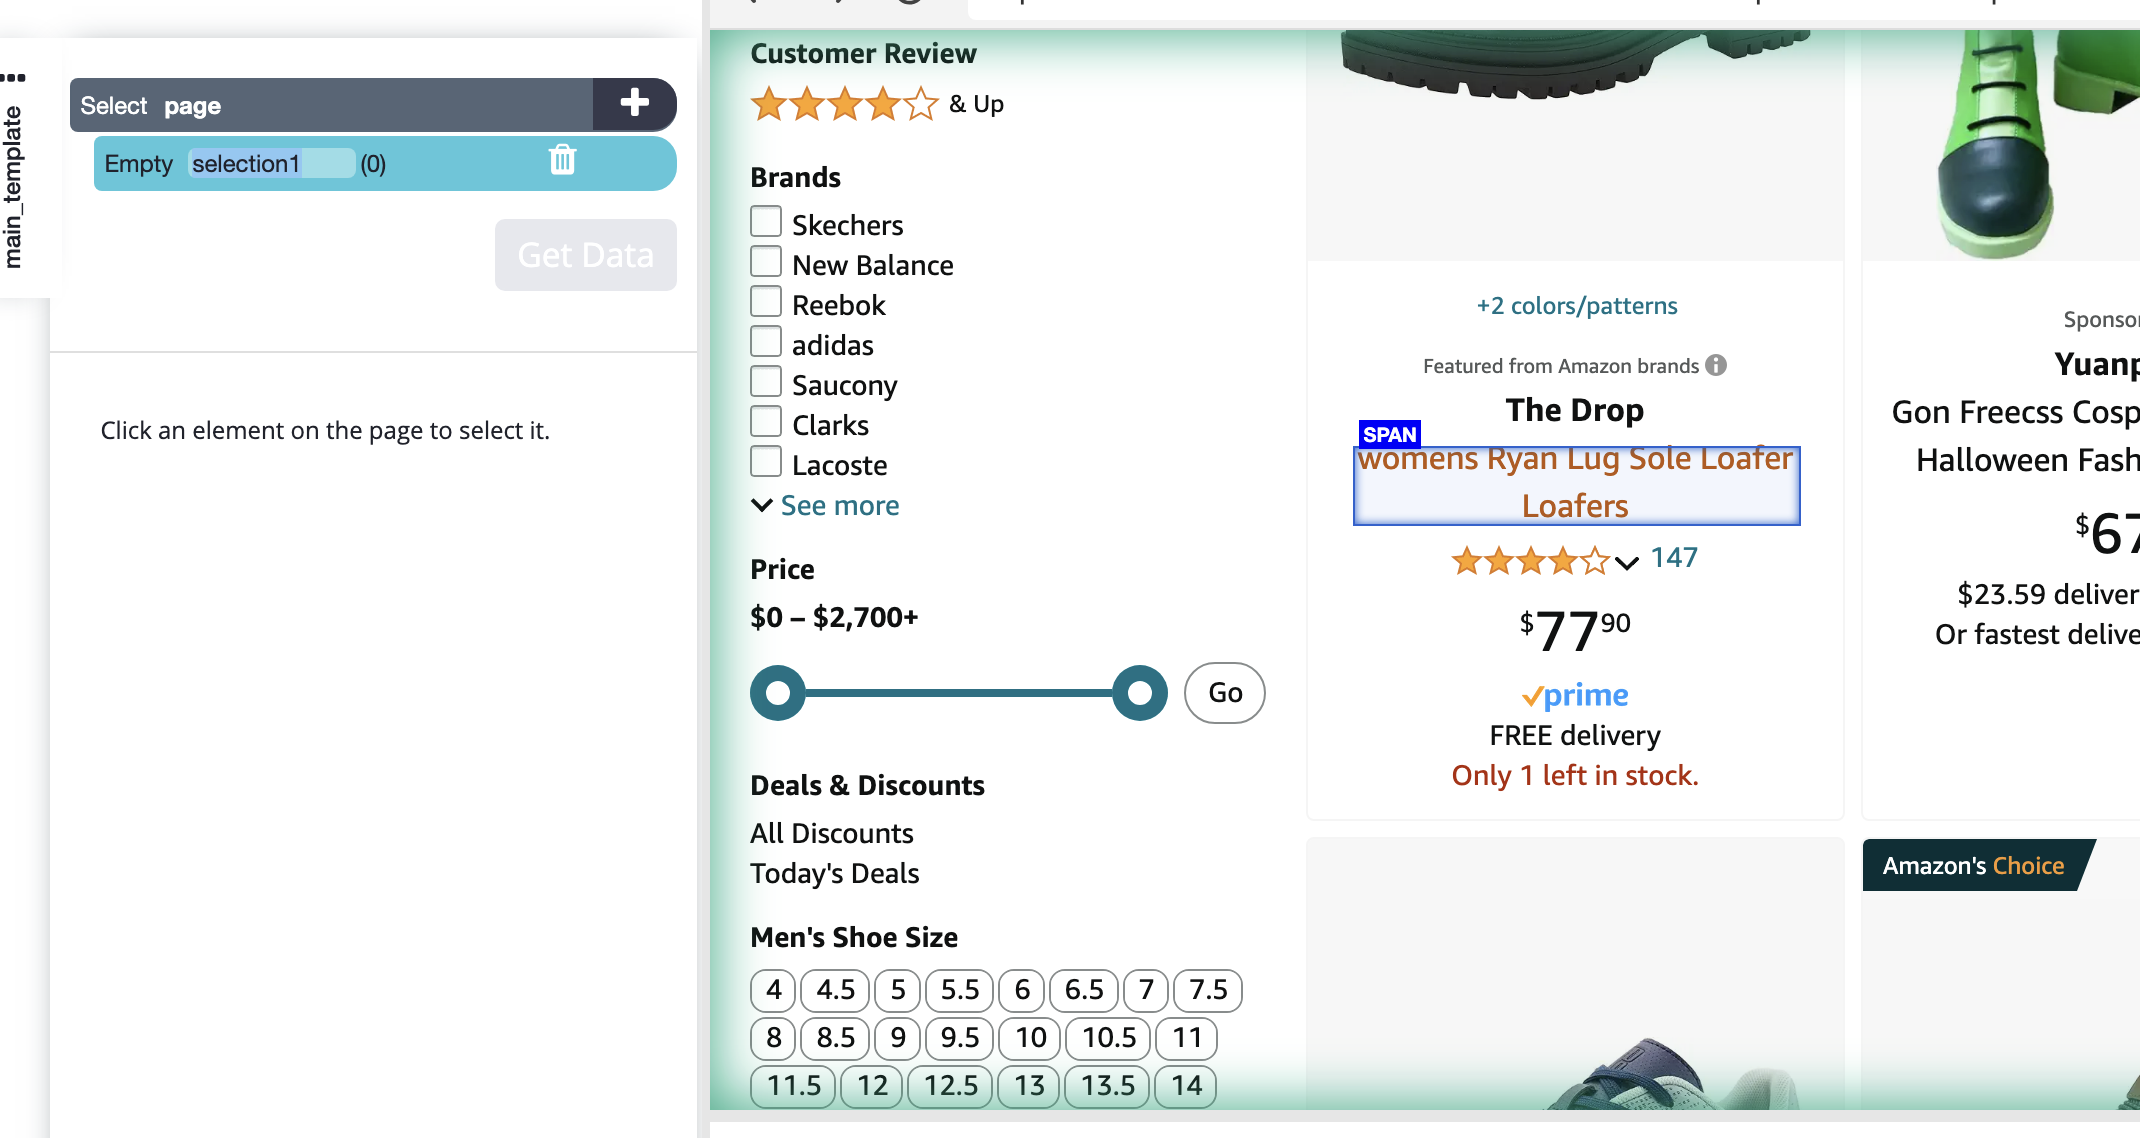Click the right price slider handle
The height and width of the screenshot is (1138, 2140).
point(1139,693)
